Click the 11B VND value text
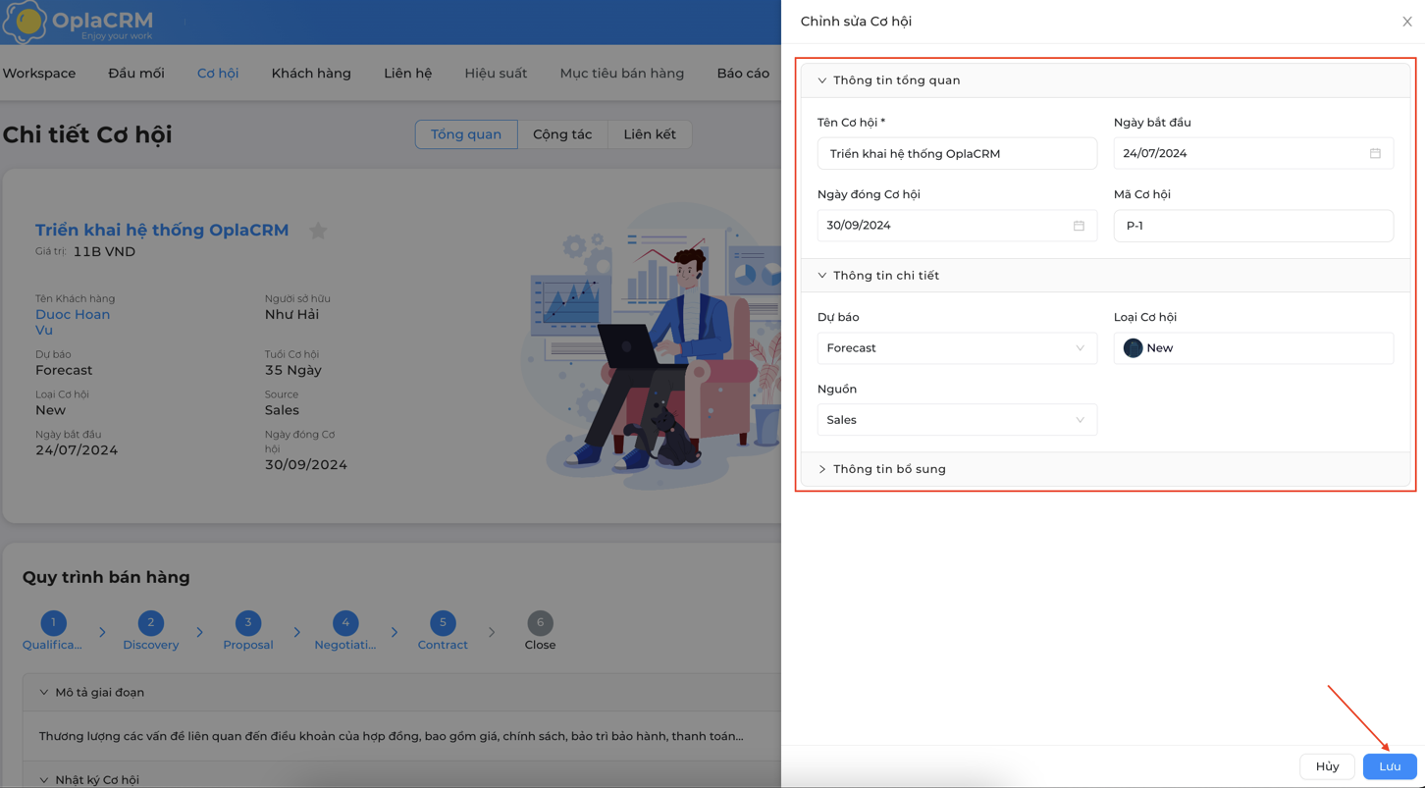This screenshot has width=1426, height=788. [x=104, y=252]
